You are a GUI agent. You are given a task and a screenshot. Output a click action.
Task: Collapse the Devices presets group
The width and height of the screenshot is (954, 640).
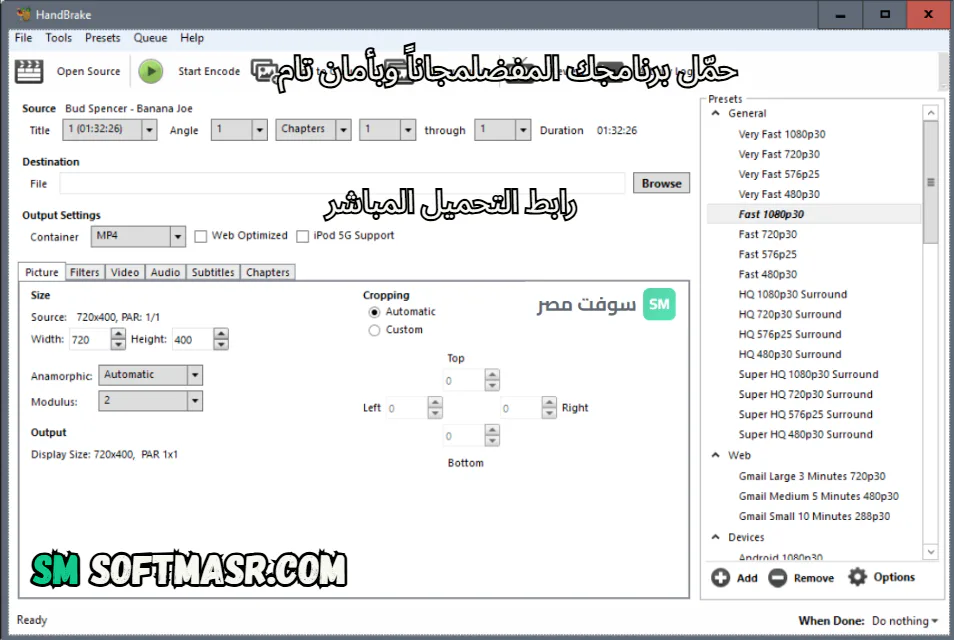pos(716,537)
